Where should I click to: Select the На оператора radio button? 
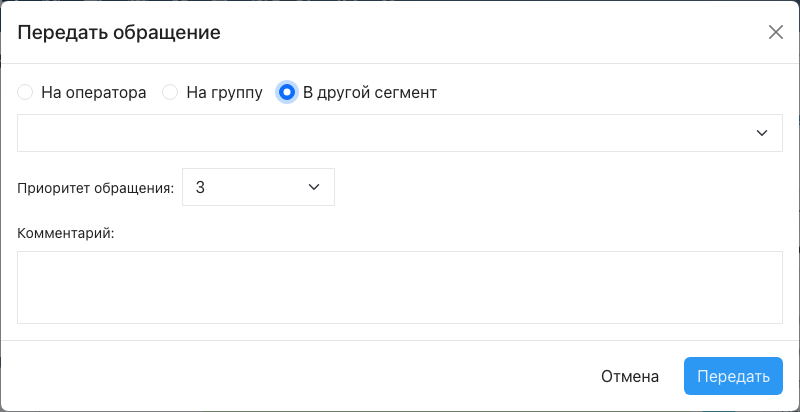25,93
